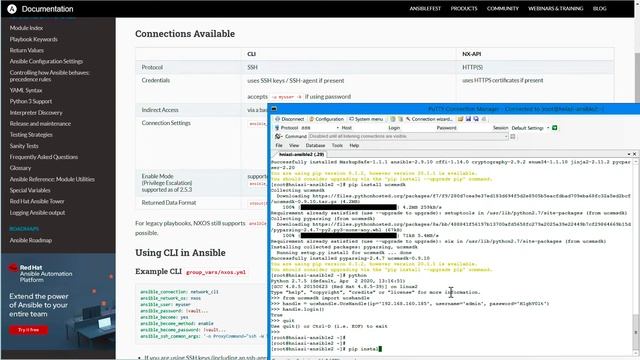The image size is (640, 360).
Task: Launch the Connection wizard
Action: pyautogui.click(x=429, y=119)
